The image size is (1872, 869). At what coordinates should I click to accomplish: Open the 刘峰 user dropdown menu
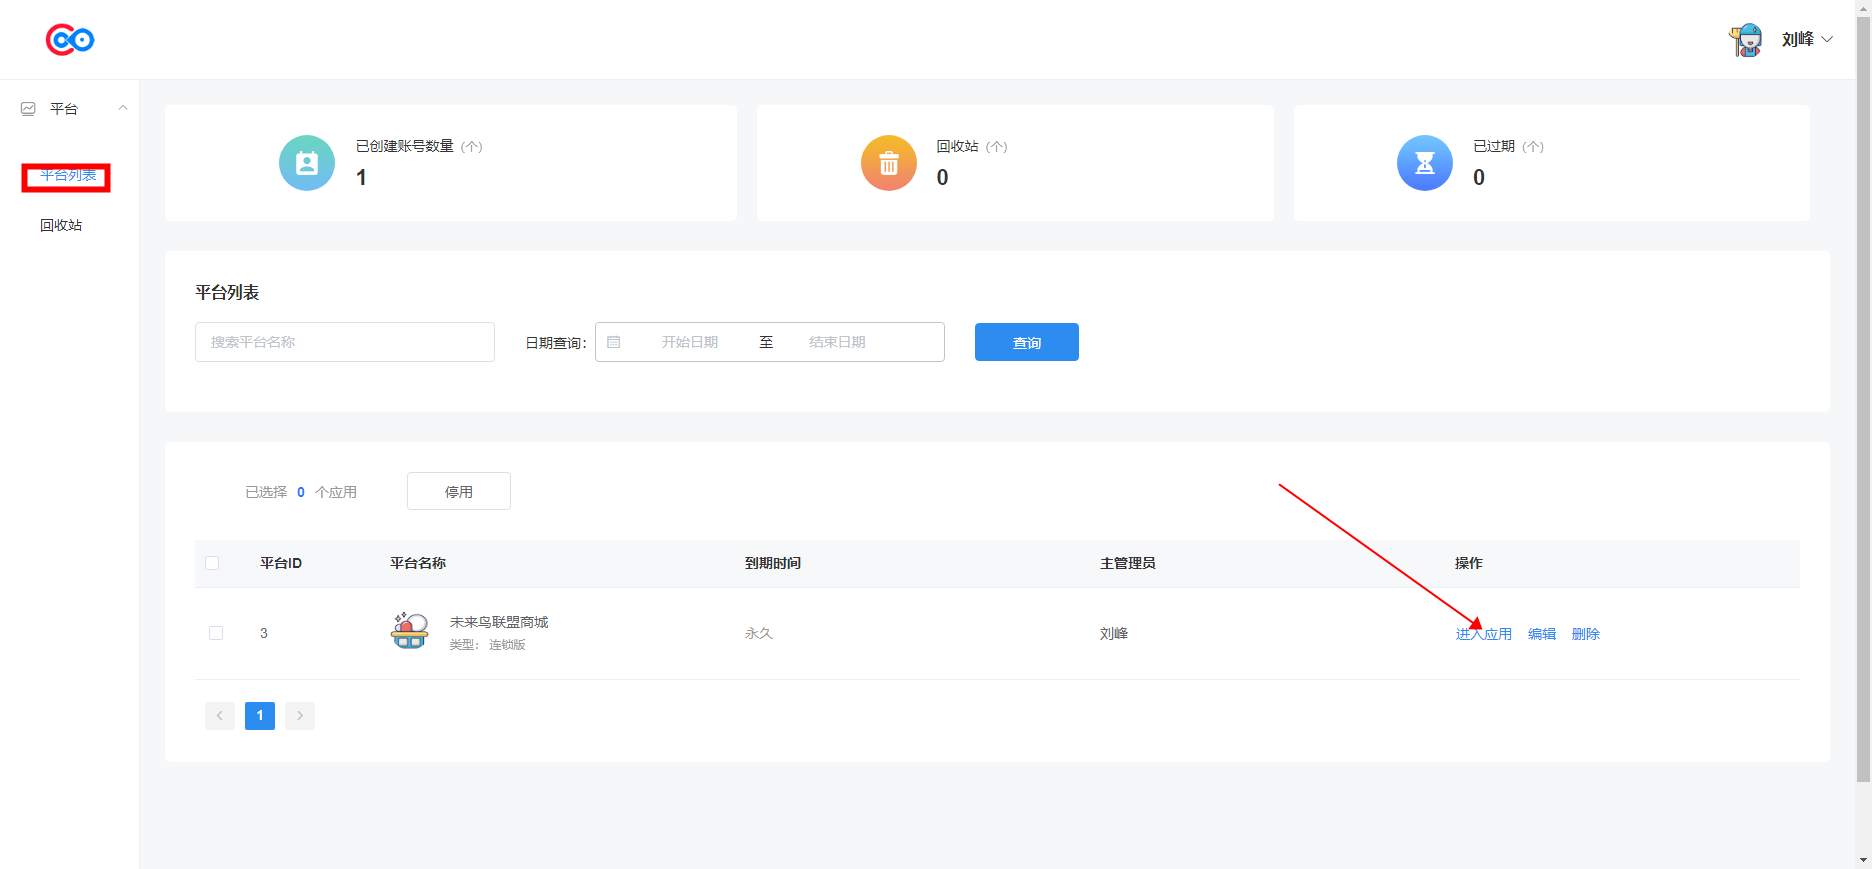click(1807, 40)
